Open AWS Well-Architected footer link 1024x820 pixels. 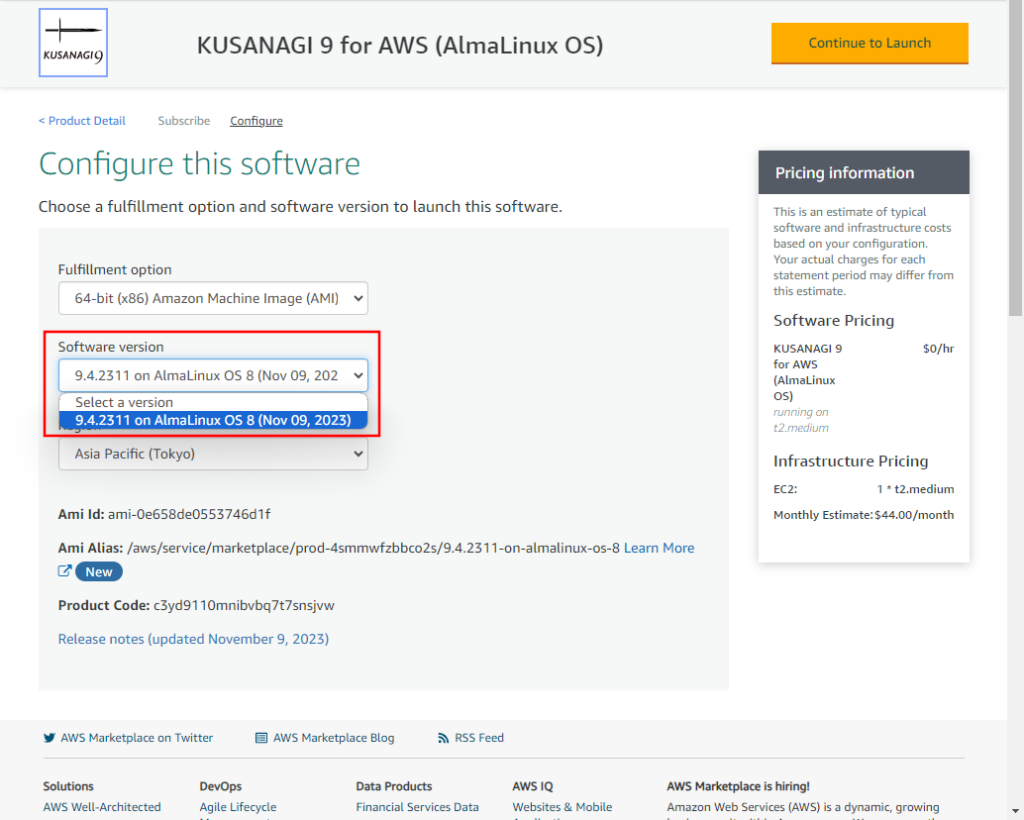[x=102, y=807]
